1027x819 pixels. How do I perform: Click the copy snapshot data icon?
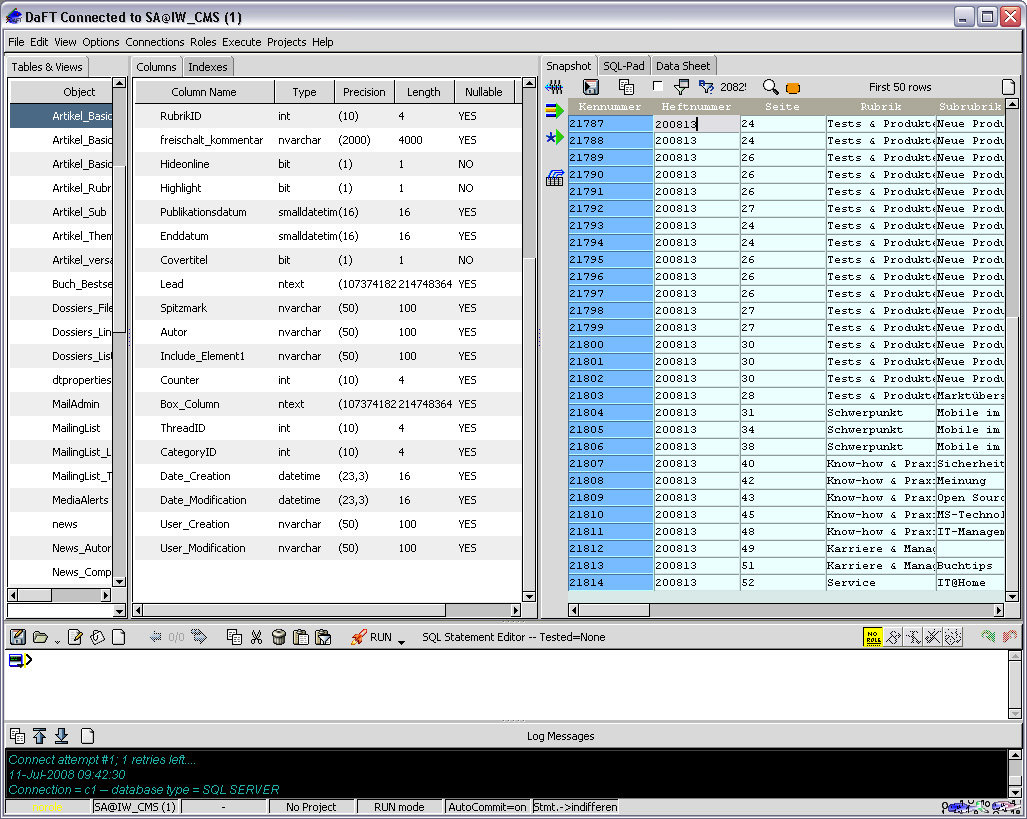pyautogui.click(x=626, y=87)
